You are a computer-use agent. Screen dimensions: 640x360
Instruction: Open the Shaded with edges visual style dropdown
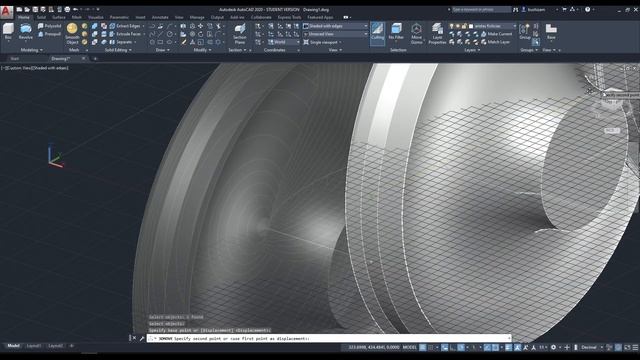335,26
